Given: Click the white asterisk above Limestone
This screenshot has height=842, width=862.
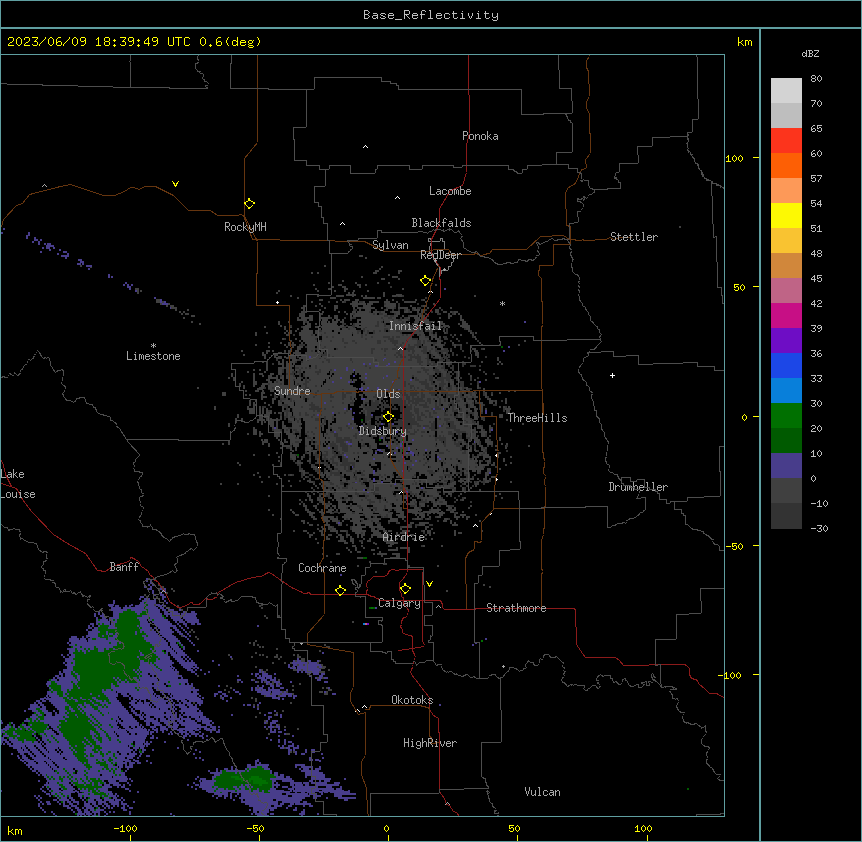Looking at the screenshot, I should 153,346.
